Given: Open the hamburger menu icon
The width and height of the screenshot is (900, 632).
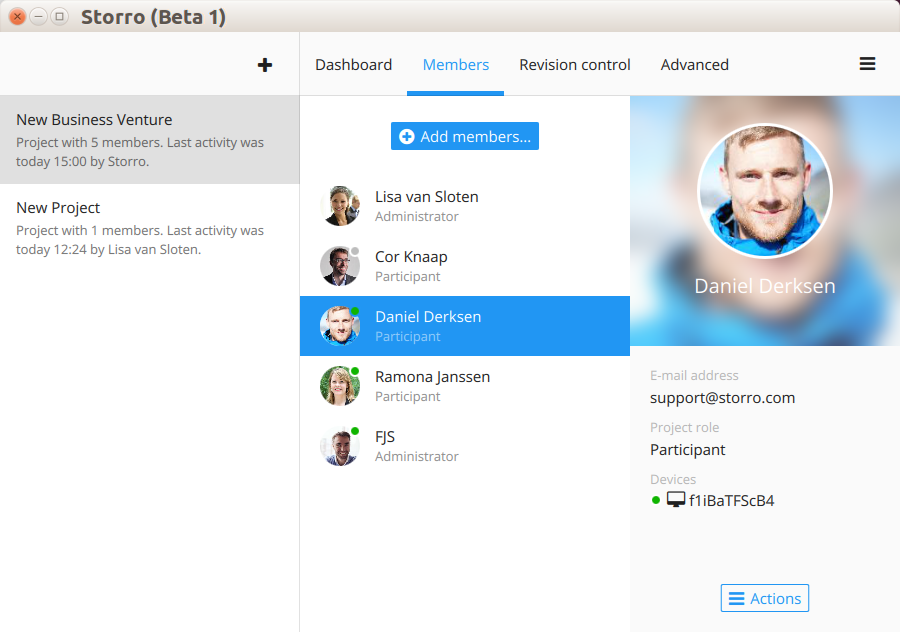Looking at the screenshot, I should tap(867, 64).
